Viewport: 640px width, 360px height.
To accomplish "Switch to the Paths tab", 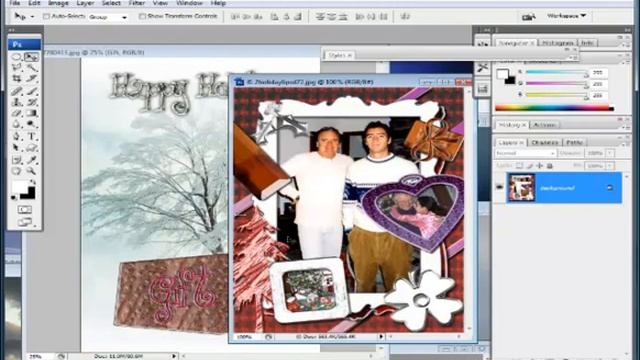I will [x=574, y=142].
